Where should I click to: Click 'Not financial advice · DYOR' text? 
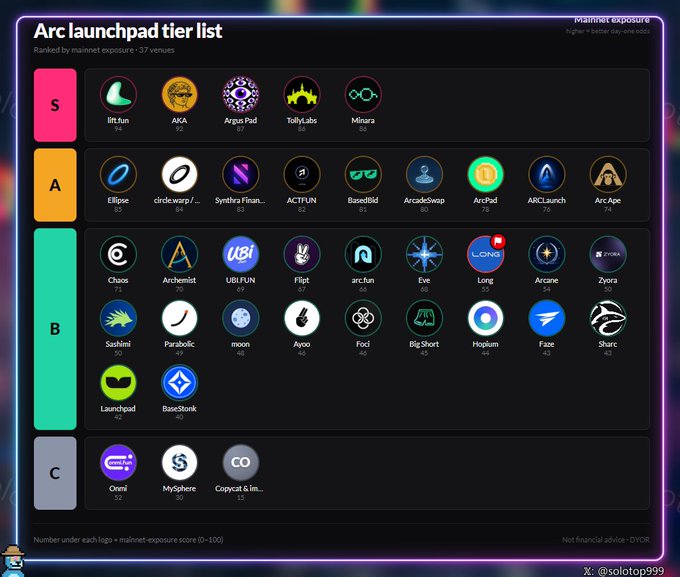click(x=606, y=540)
